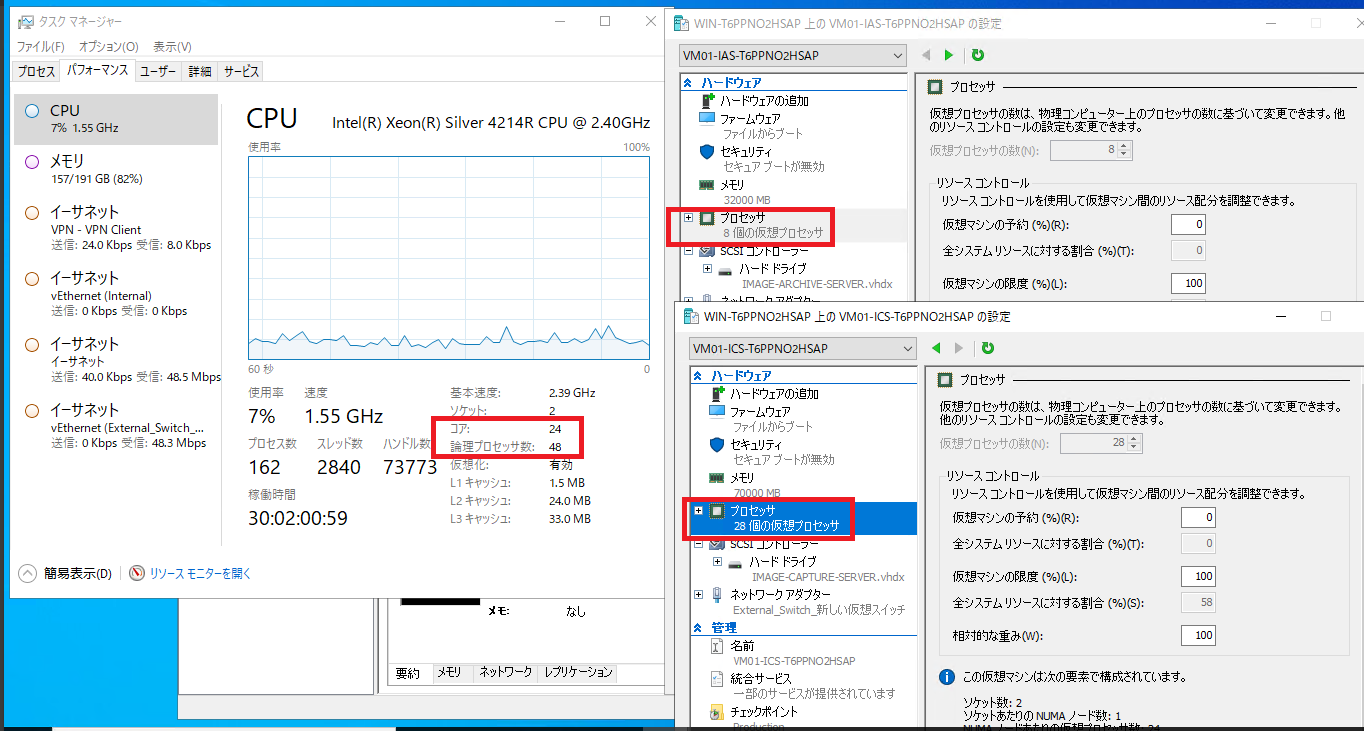Switch to レプリケーション tab in Hyper-V Manager
This screenshot has width=1364, height=731.
point(577,672)
